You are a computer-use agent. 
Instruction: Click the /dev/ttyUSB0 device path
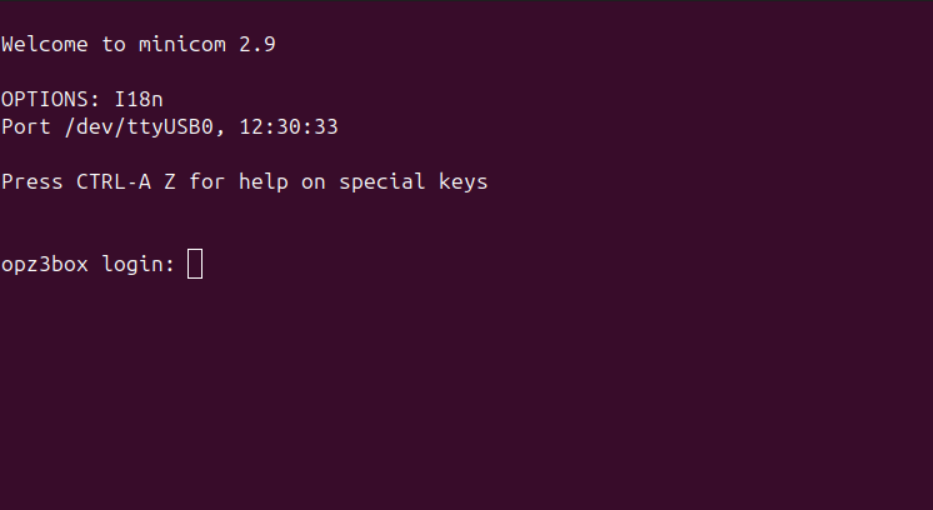[x=138, y=127]
